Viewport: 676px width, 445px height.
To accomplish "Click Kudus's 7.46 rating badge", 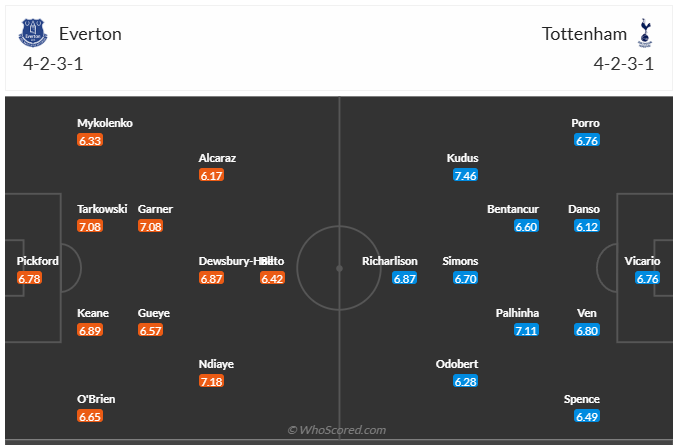I will pyautogui.click(x=465, y=175).
